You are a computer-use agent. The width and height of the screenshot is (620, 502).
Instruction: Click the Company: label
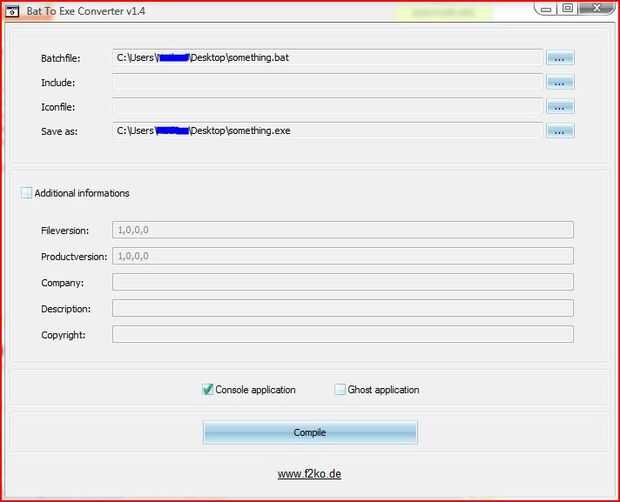pos(62,283)
